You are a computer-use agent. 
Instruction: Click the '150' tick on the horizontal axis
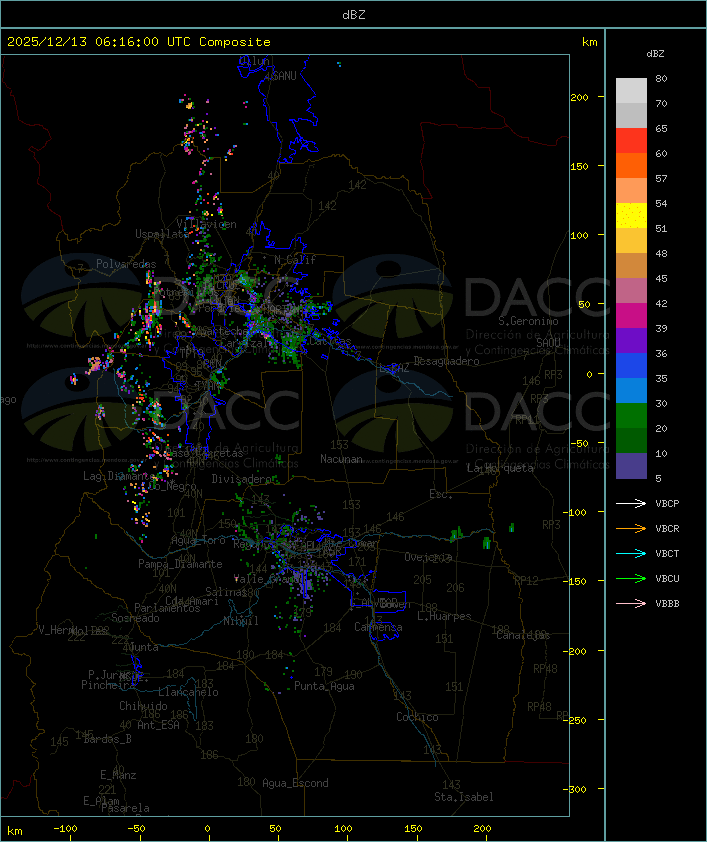point(413,829)
